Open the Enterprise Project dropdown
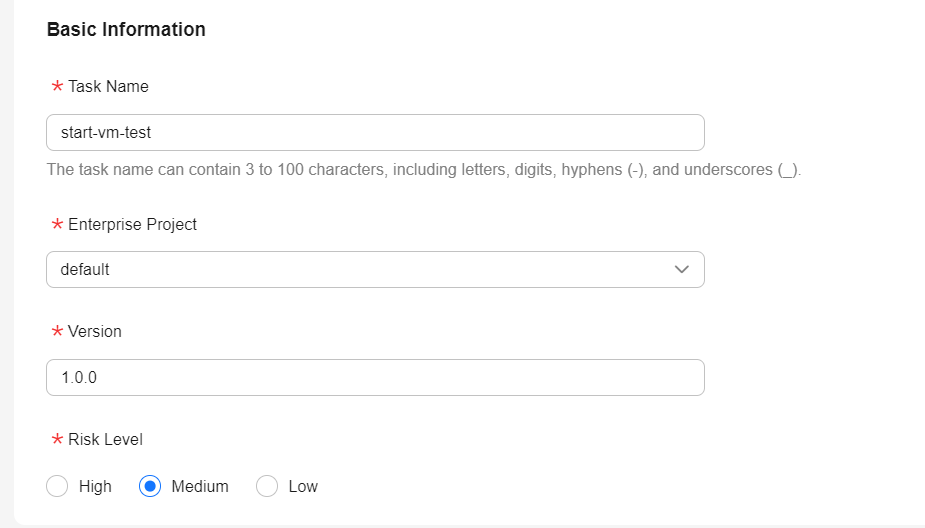Image resolution: width=925 pixels, height=528 pixels. click(375, 269)
